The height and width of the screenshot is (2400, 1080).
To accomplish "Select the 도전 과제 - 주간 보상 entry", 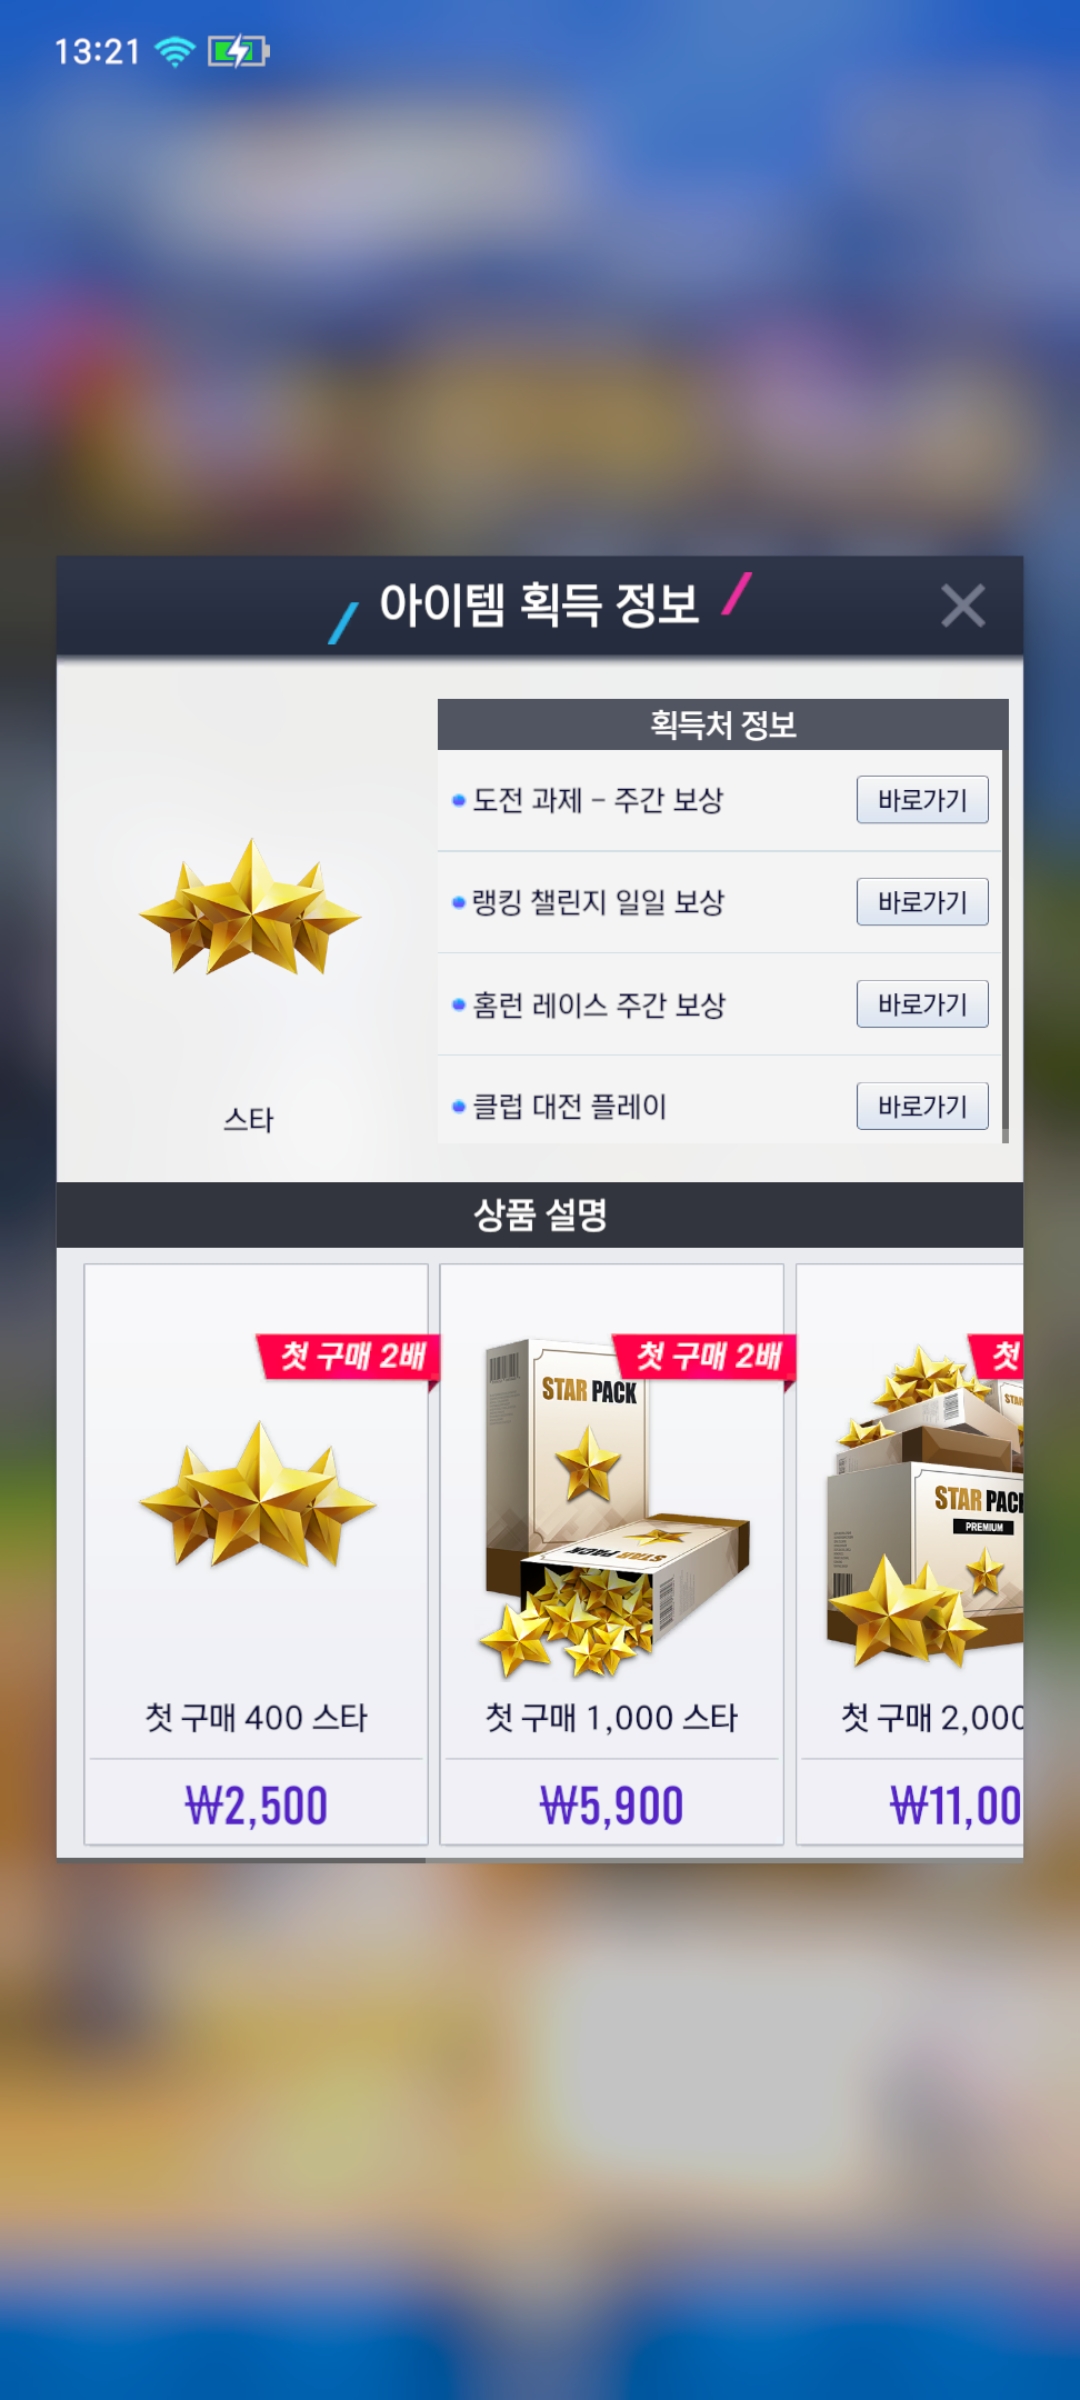I will point(597,800).
